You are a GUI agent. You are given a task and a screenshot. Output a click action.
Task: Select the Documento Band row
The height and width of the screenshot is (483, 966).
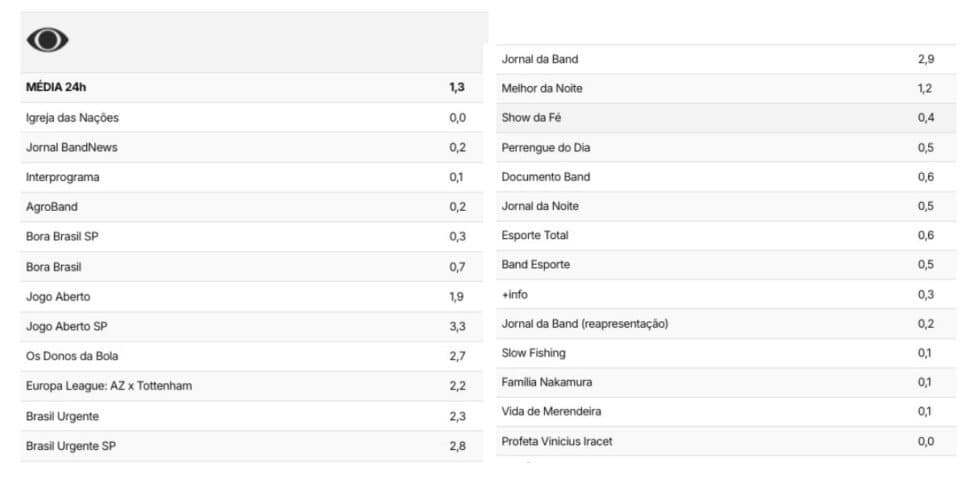pos(726,177)
